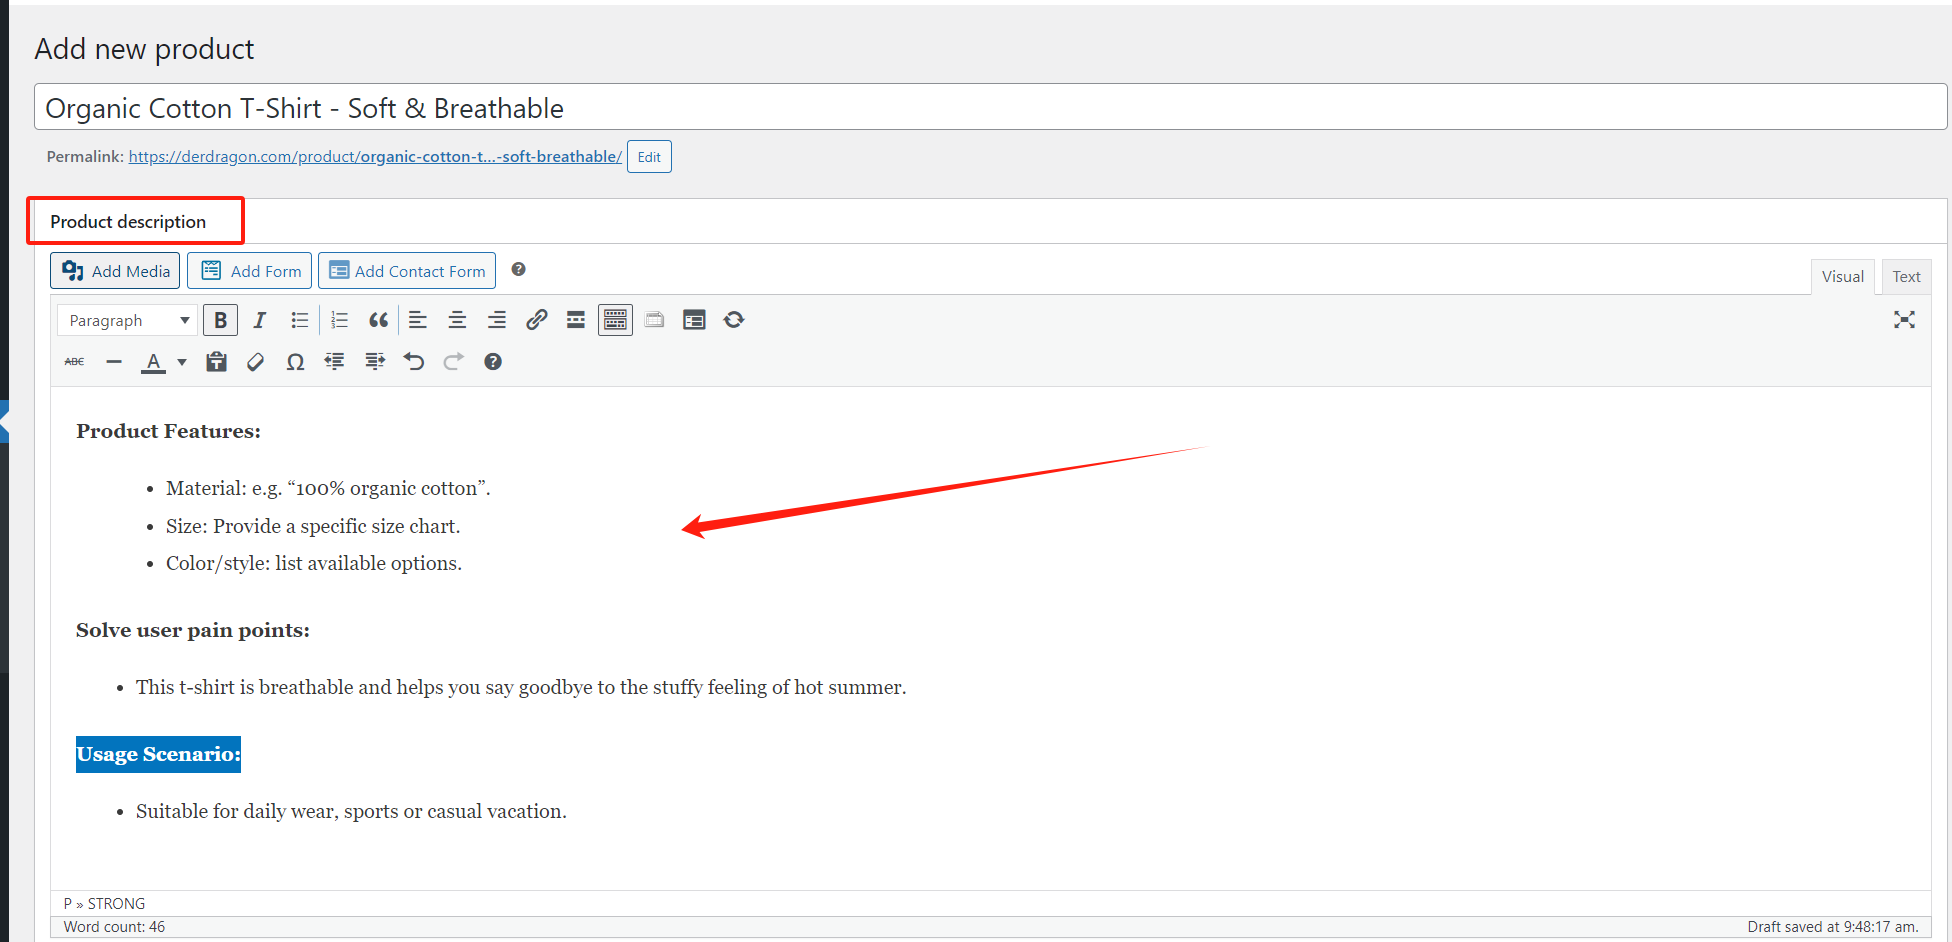Viewport: 1952px width, 942px height.
Task: Toggle italic formatting
Action: [260, 320]
